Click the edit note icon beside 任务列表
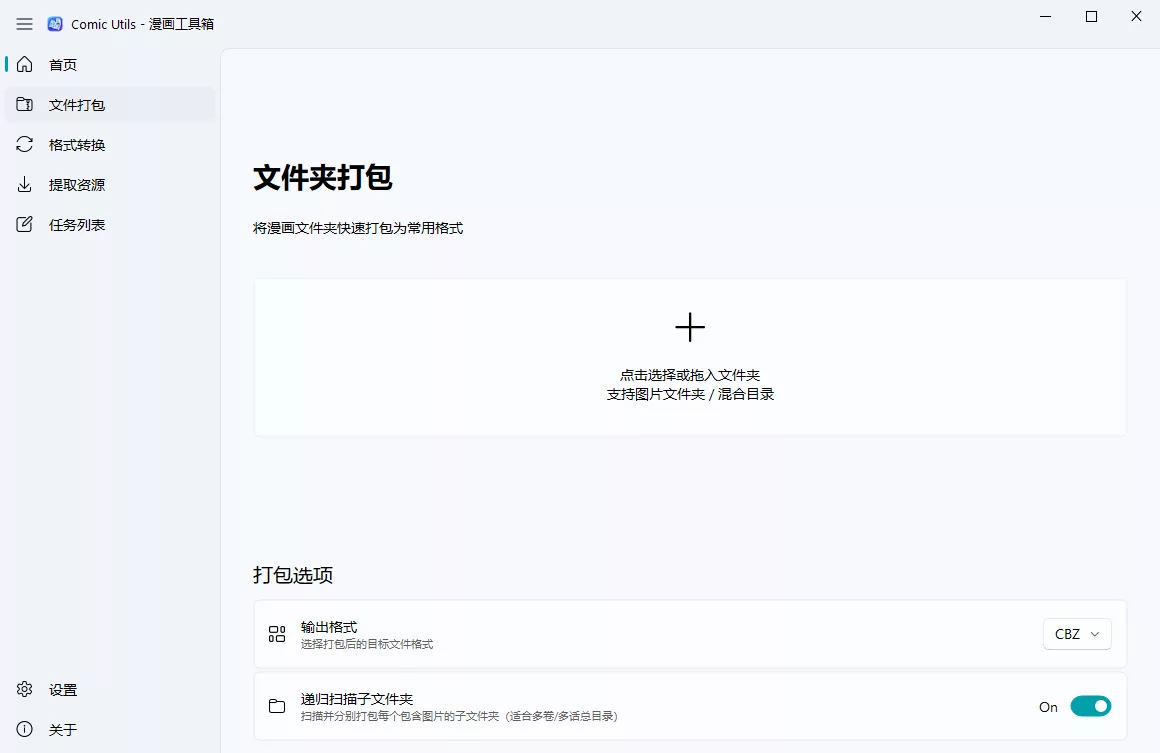This screenshot has width=1160, height=753. click(x=24, y=224)
